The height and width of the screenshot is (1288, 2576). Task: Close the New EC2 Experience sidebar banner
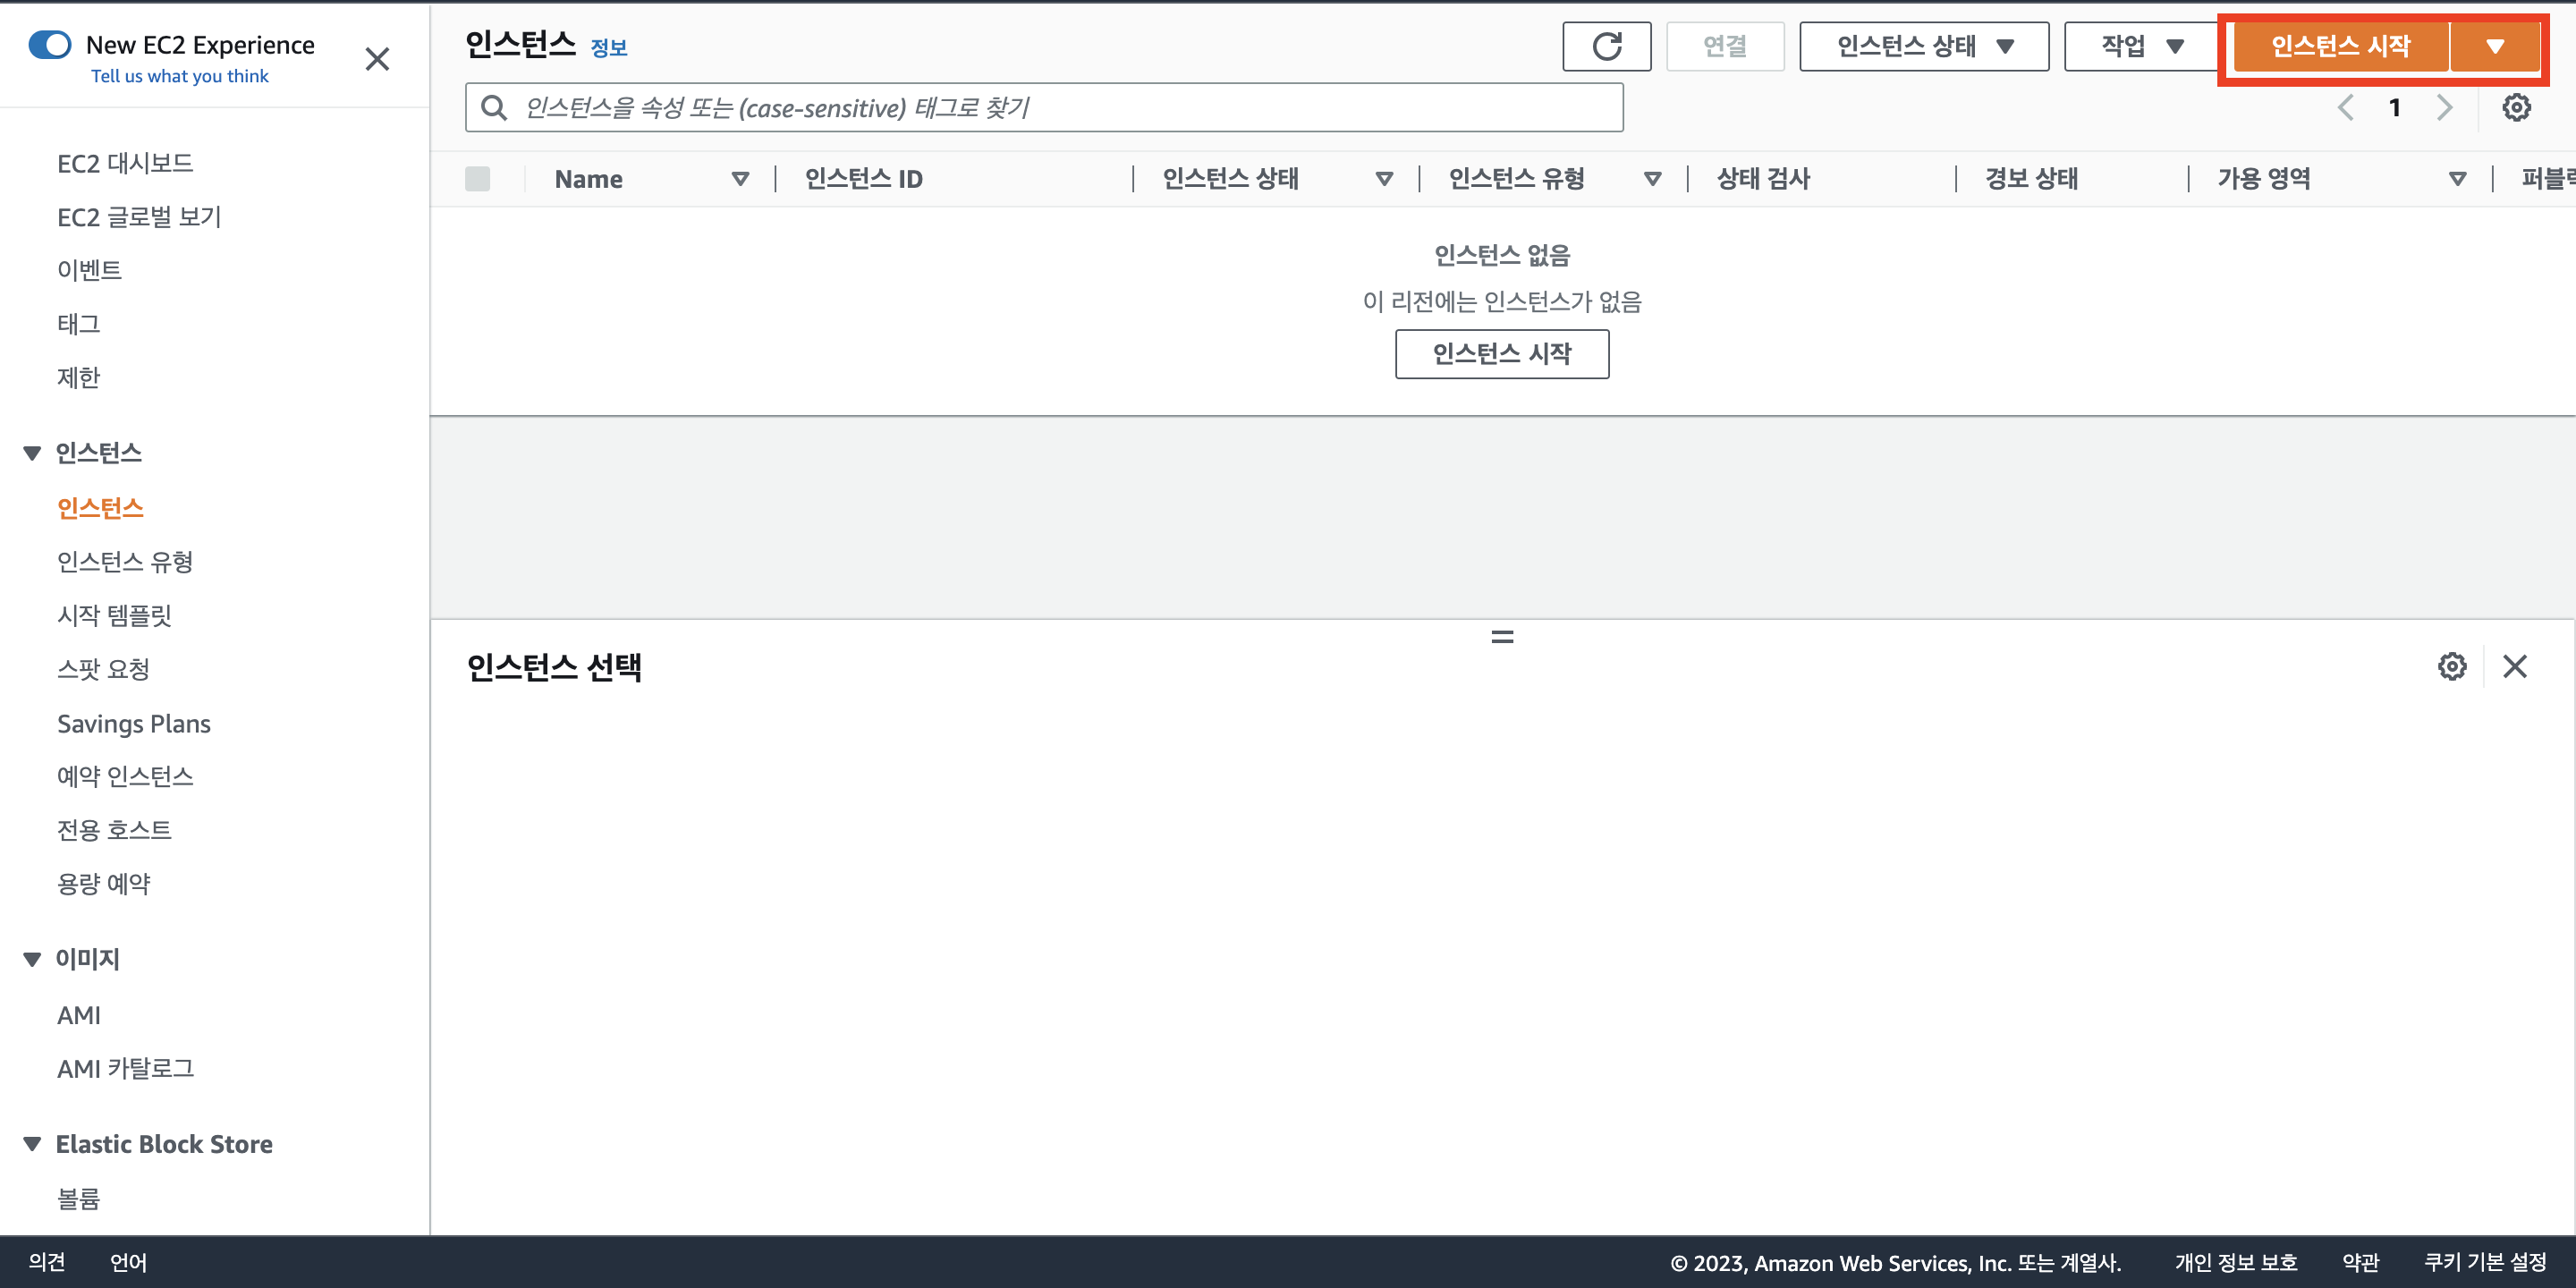(377, 59)
